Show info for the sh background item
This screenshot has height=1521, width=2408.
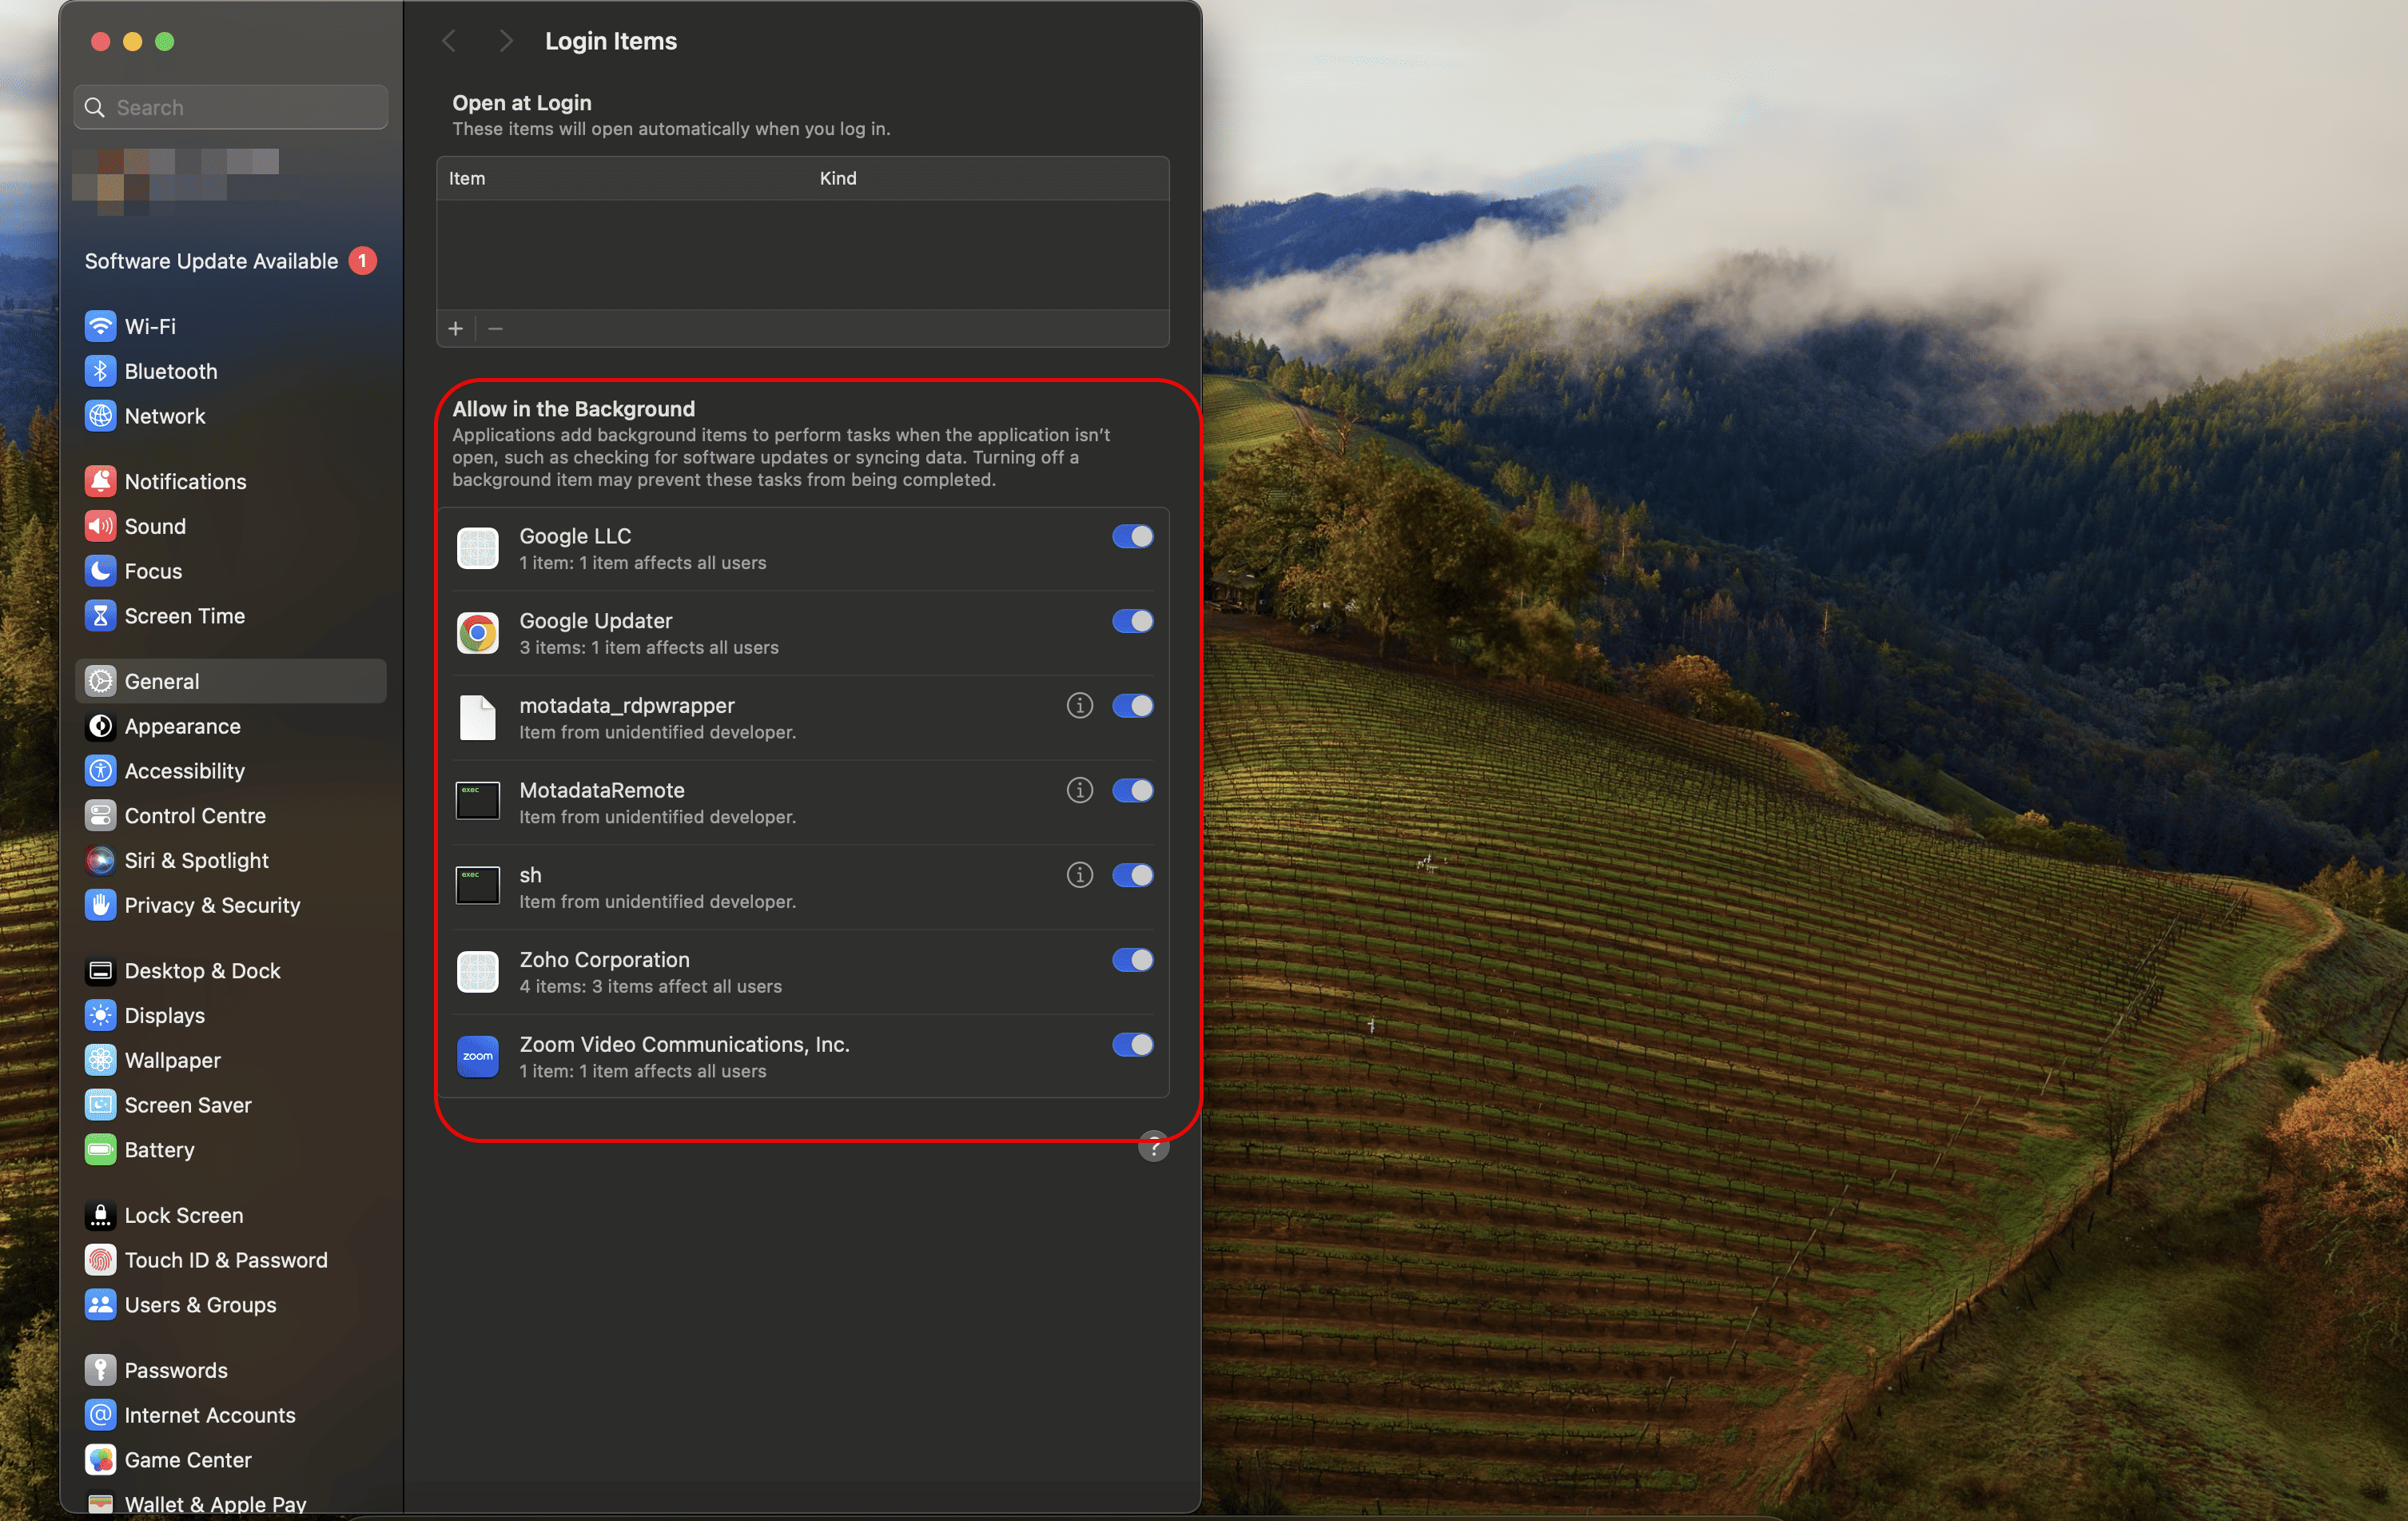point(1079,875)
